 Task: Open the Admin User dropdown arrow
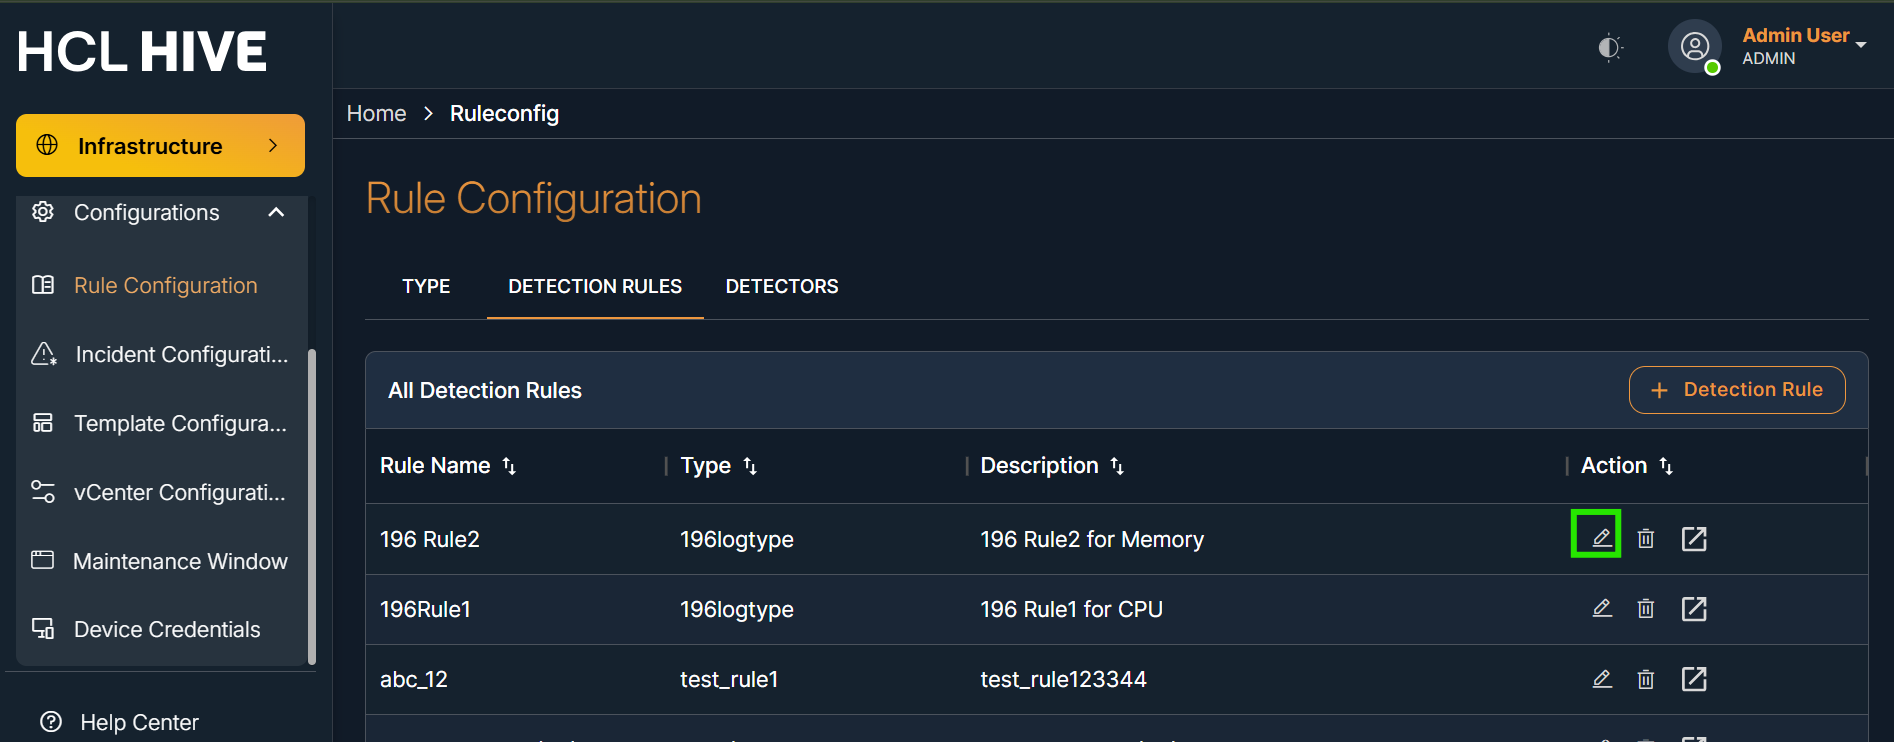click(1861, 45)
